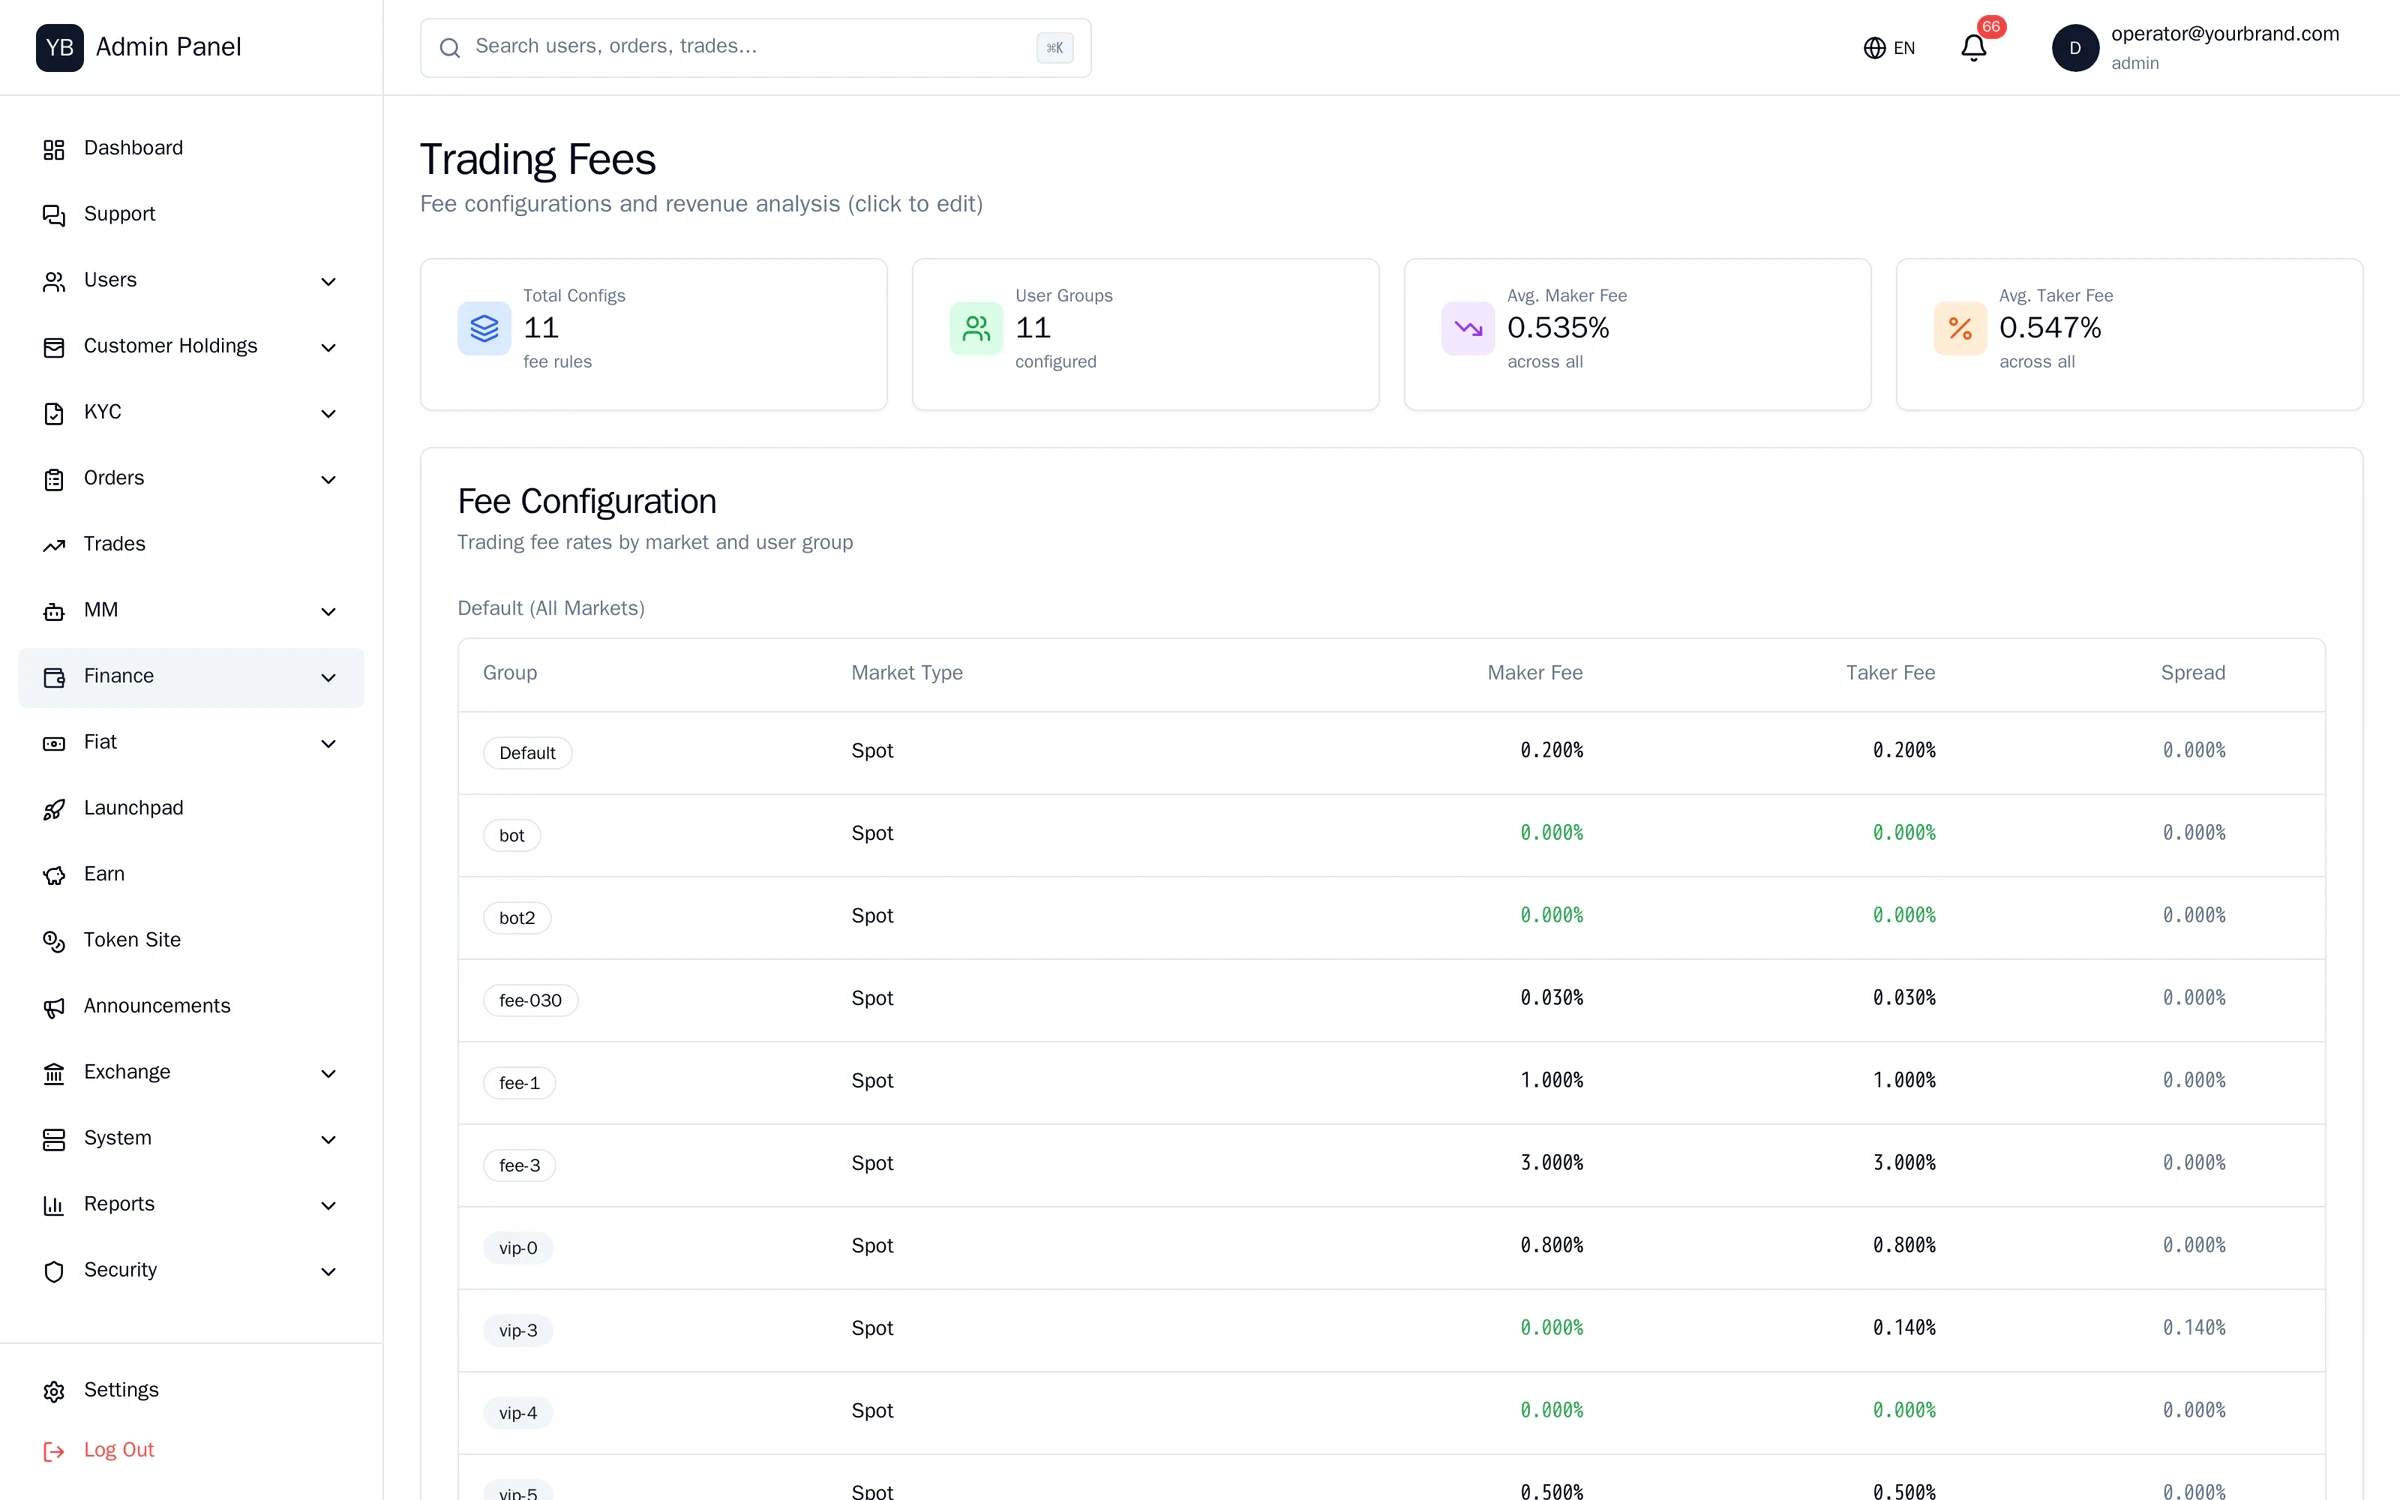
Task: Click the Announcements megaphone icon
Action: 54,1007
